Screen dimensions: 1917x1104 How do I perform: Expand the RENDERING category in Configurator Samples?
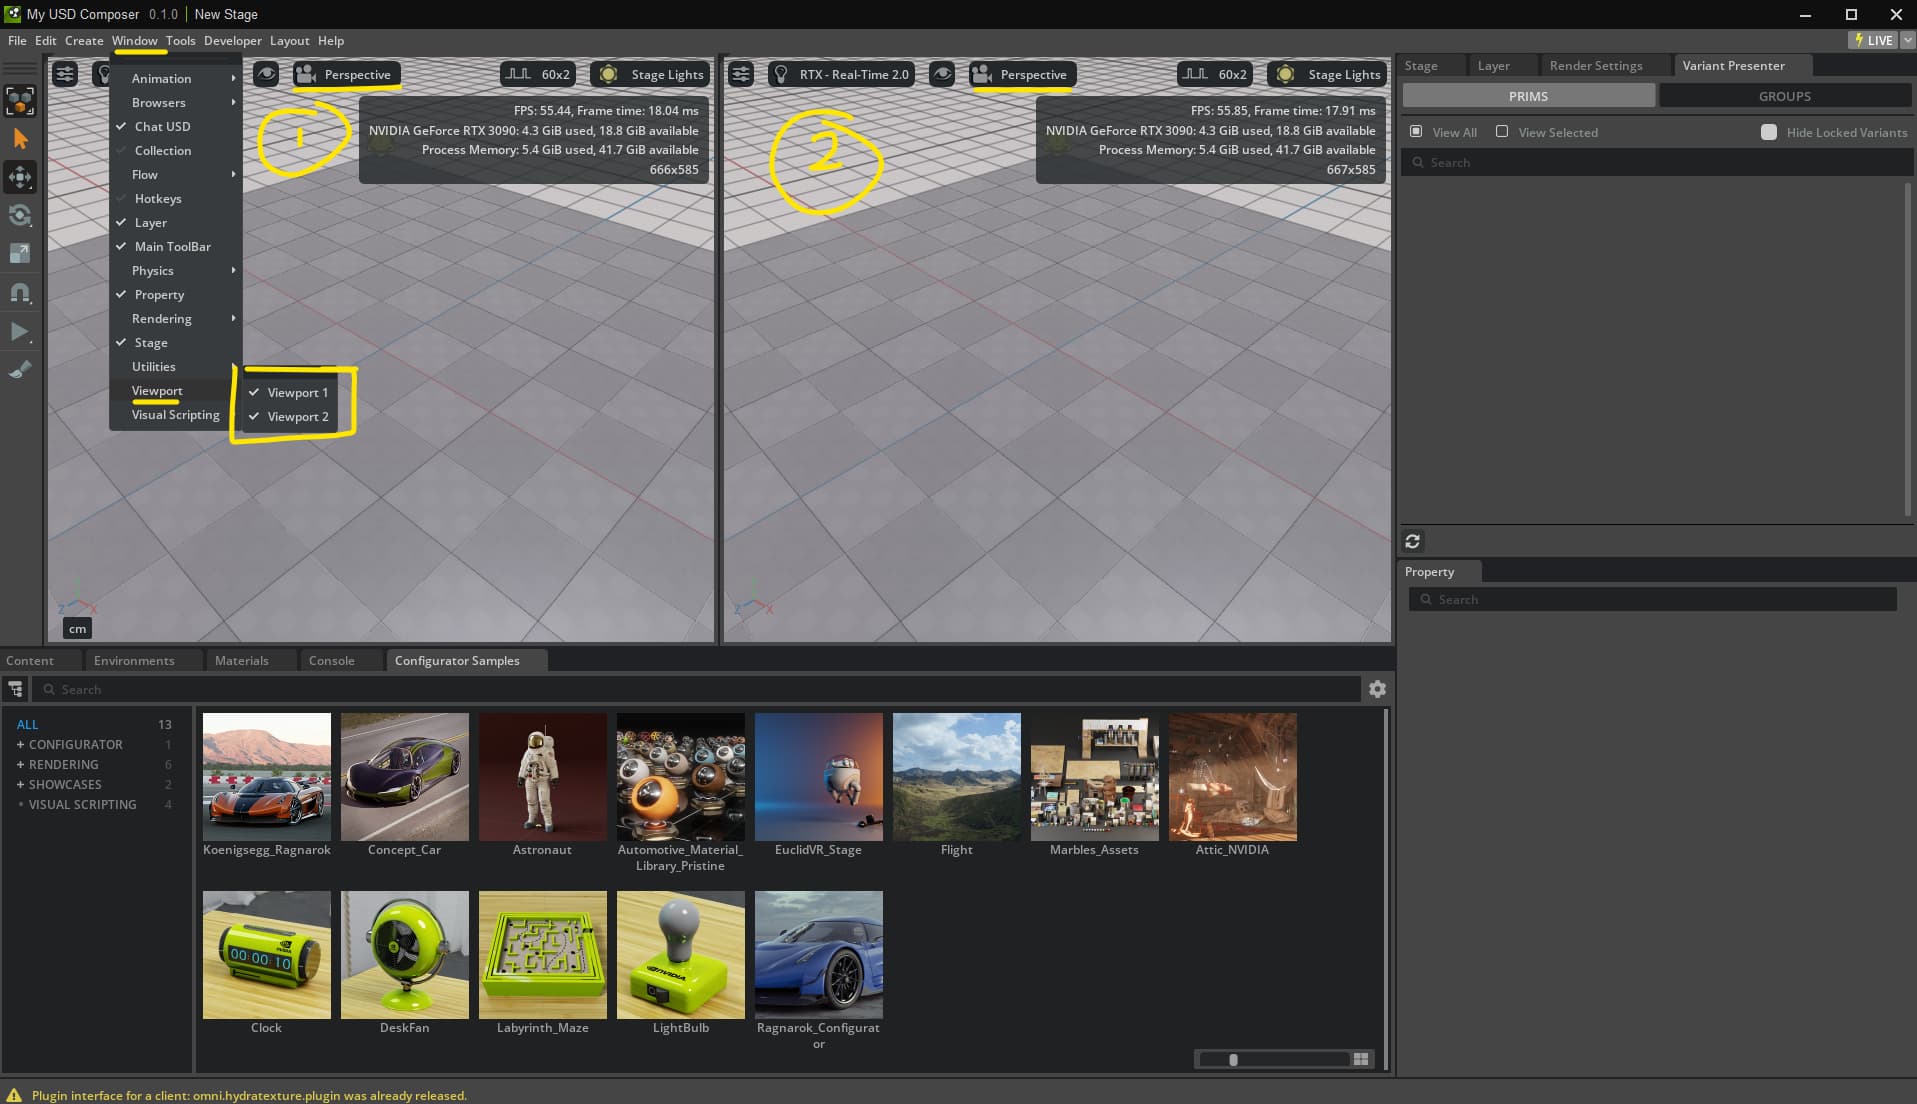coord(21,764)
